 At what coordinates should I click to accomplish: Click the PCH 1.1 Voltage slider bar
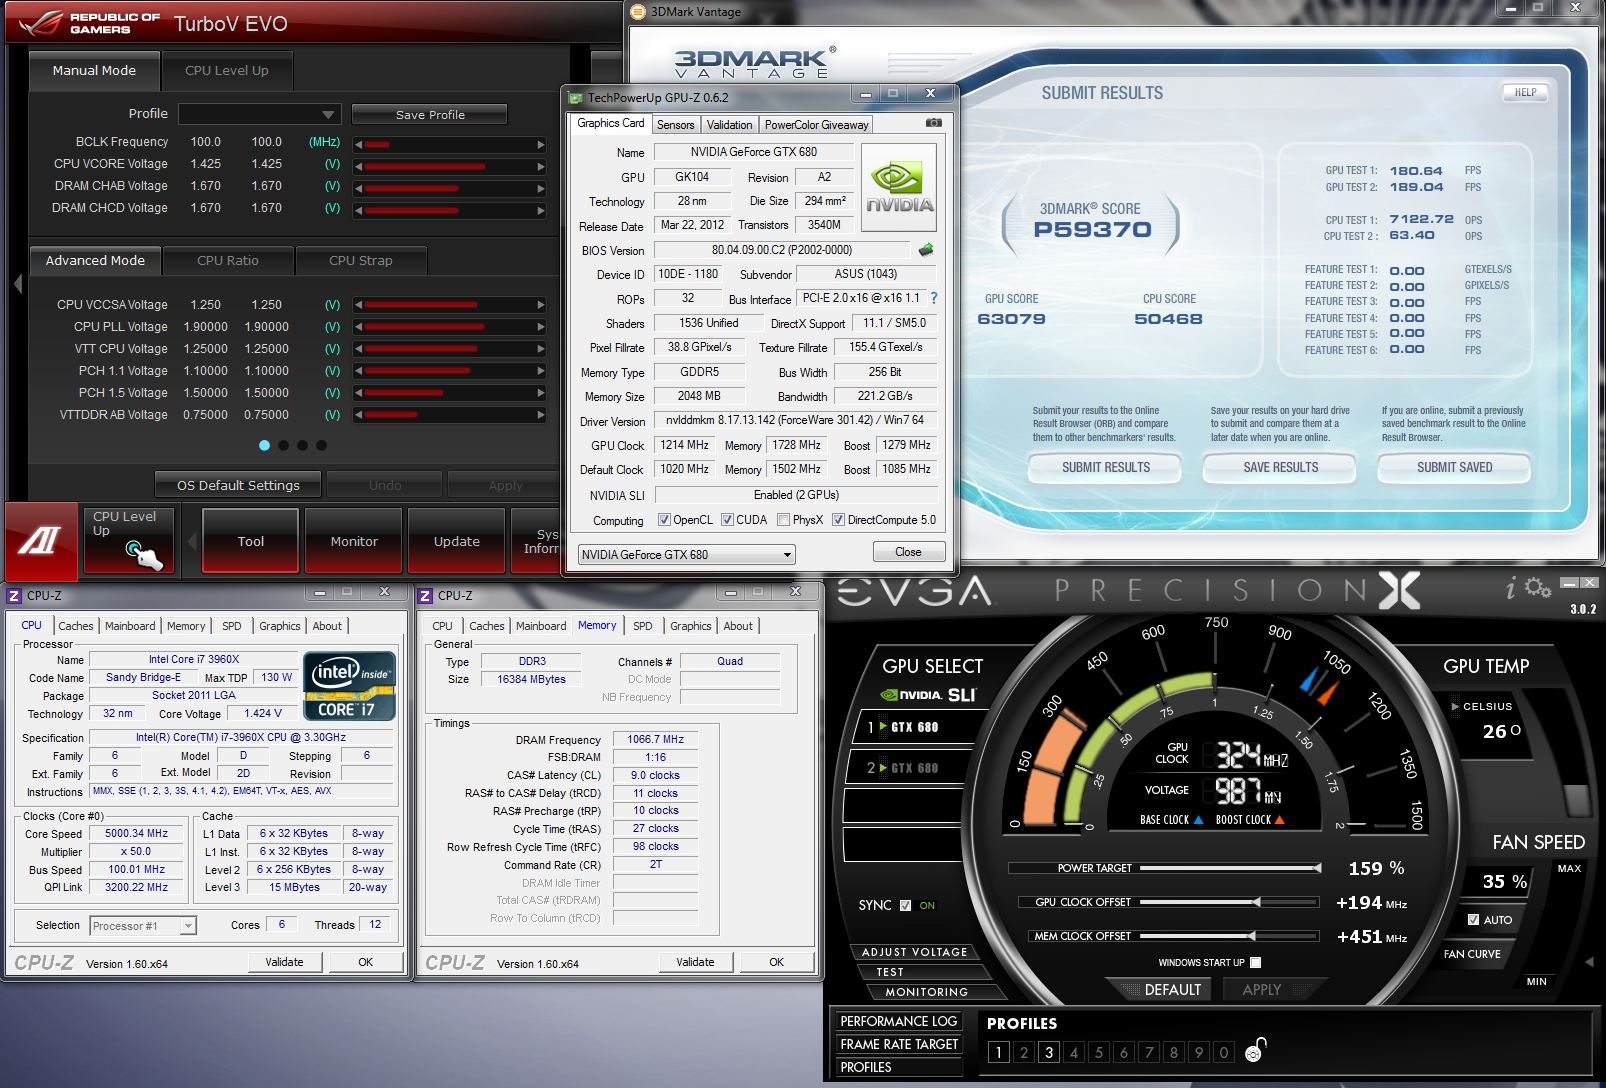click(449, 371)
